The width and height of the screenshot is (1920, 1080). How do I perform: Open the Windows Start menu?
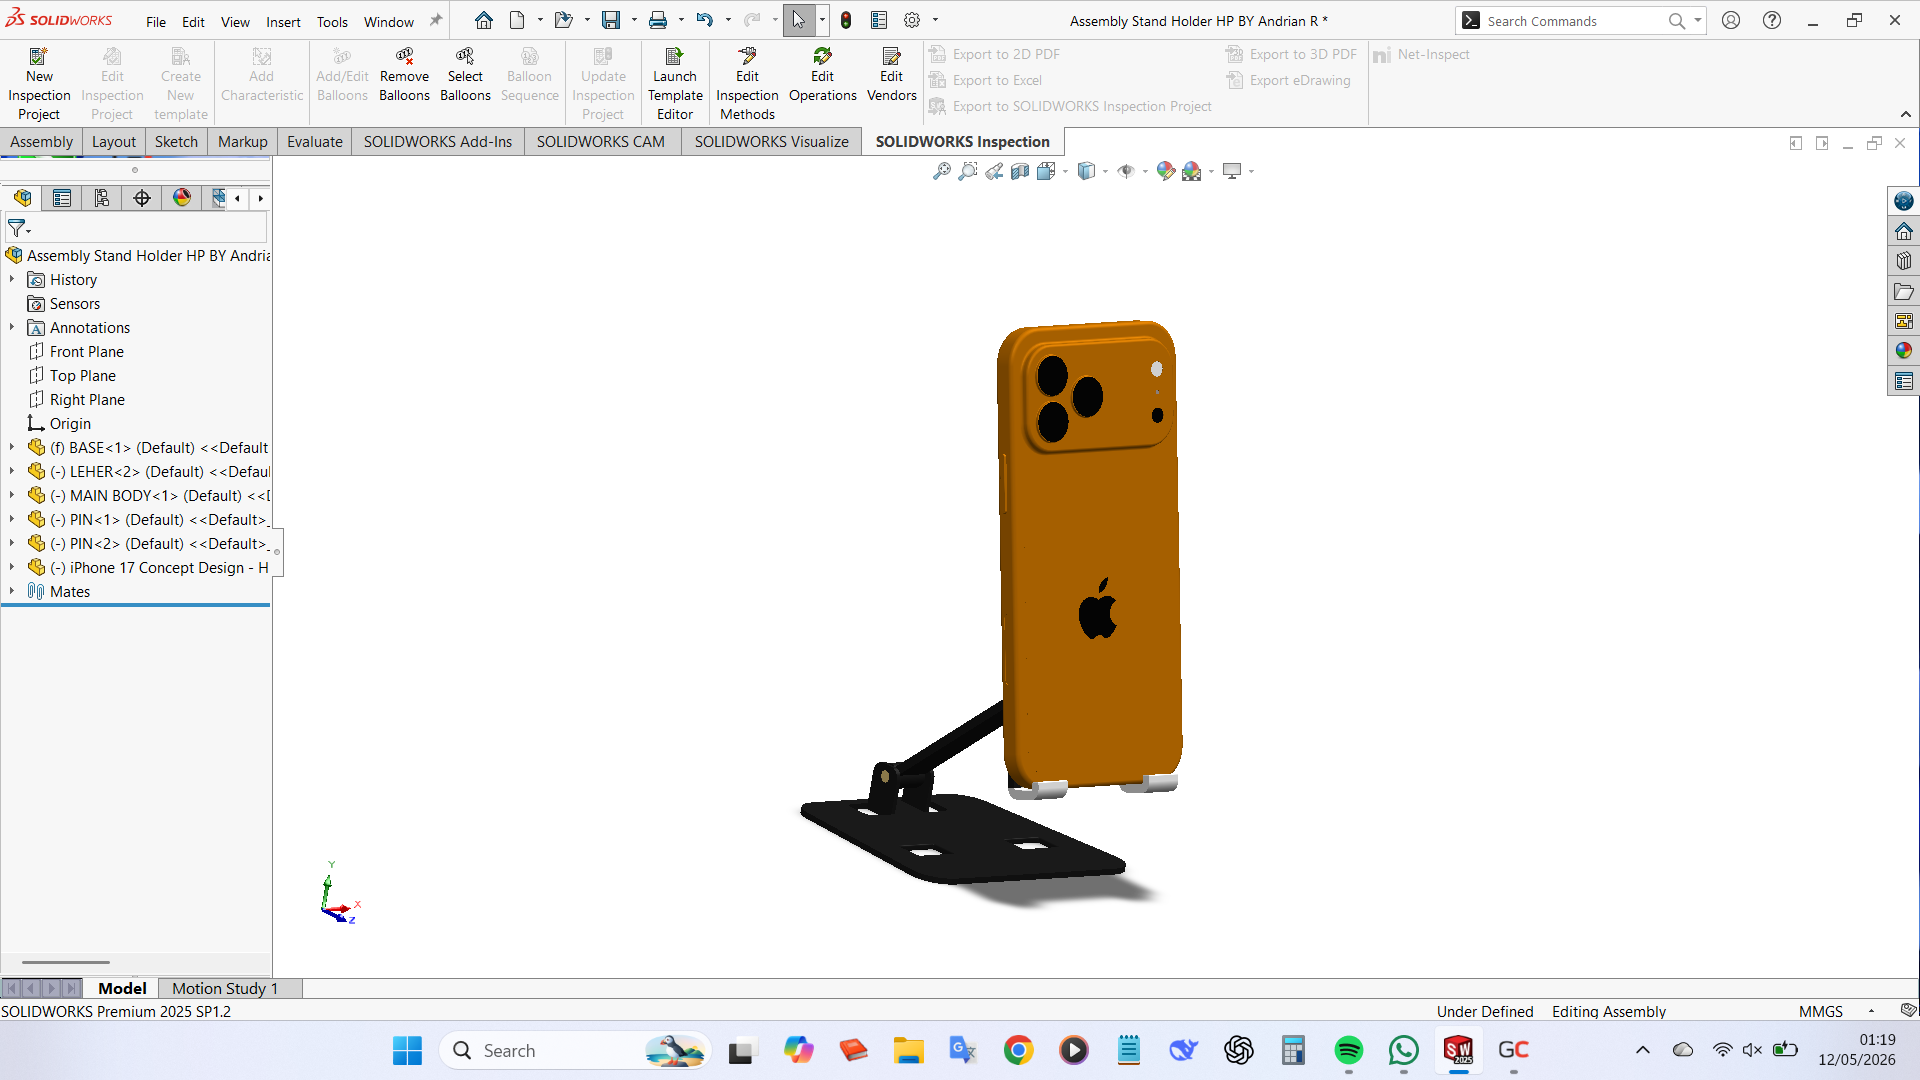(407, 1050)
